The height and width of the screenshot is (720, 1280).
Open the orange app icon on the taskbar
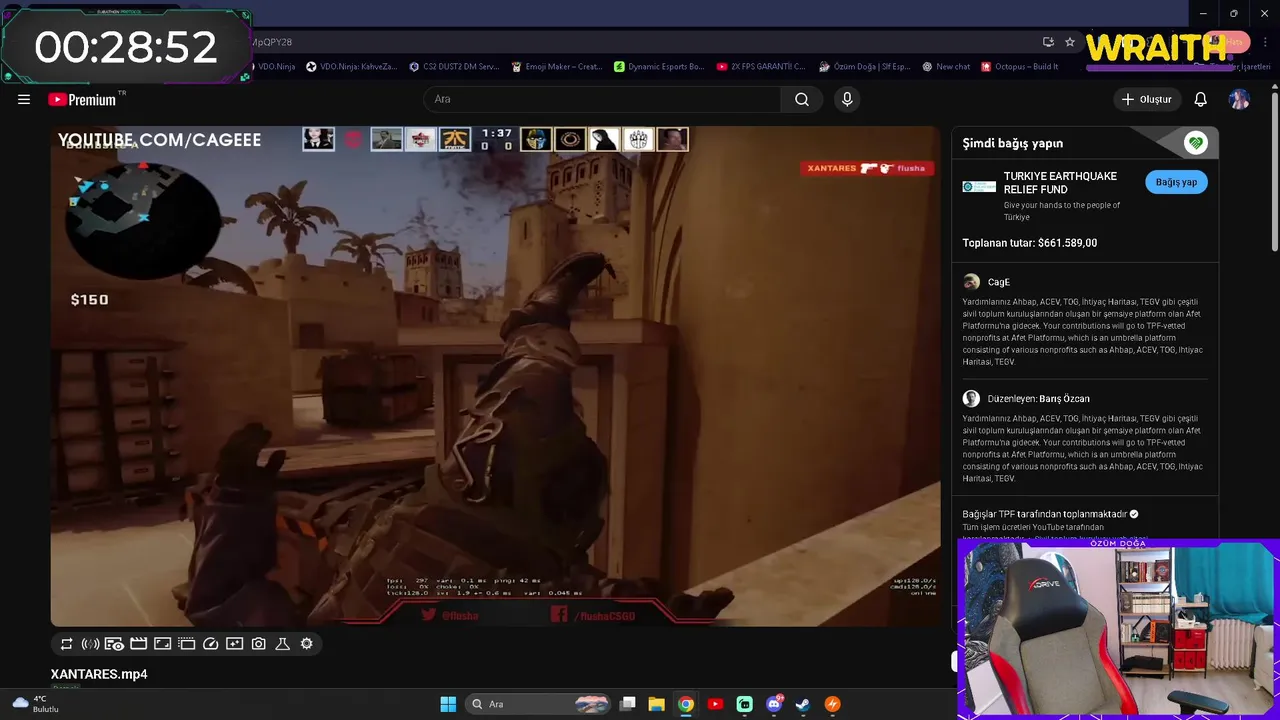(x=832, y=704)
